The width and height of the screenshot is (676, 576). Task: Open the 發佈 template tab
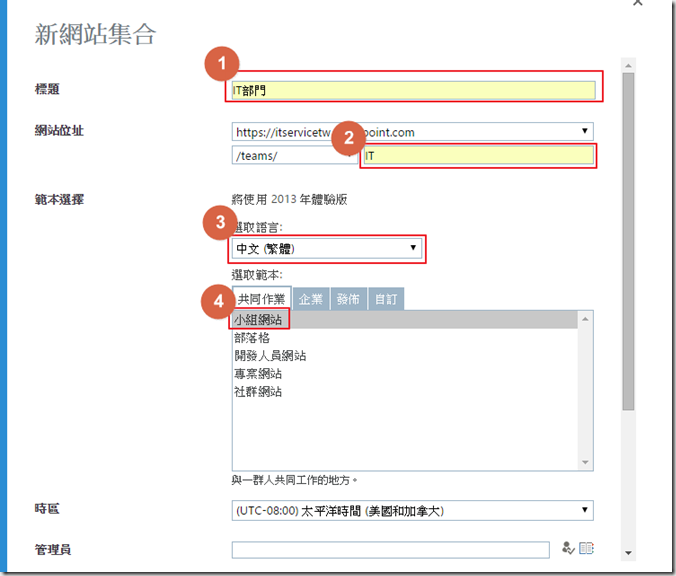tap(348, 299)
